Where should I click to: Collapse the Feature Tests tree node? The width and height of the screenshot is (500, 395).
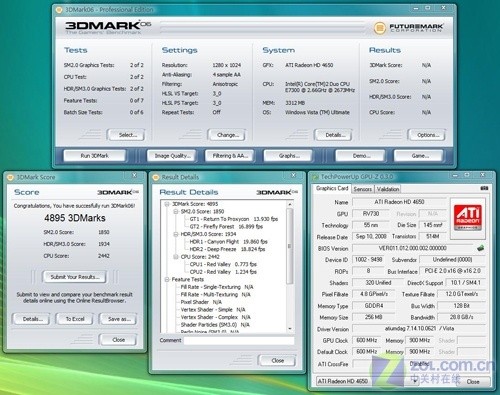tap(167, 280)
